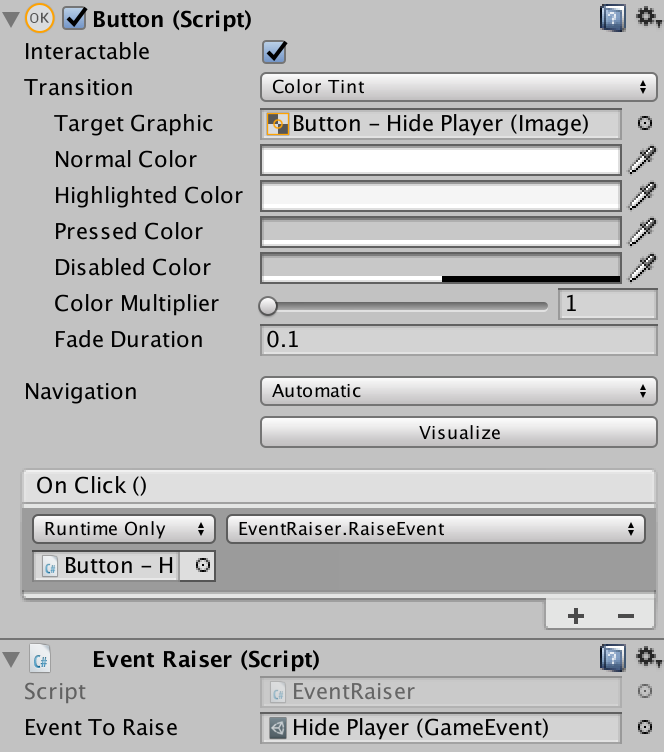
Task: Click the Disabled Color eyedropper tool
Action: [x=642, y=268]
